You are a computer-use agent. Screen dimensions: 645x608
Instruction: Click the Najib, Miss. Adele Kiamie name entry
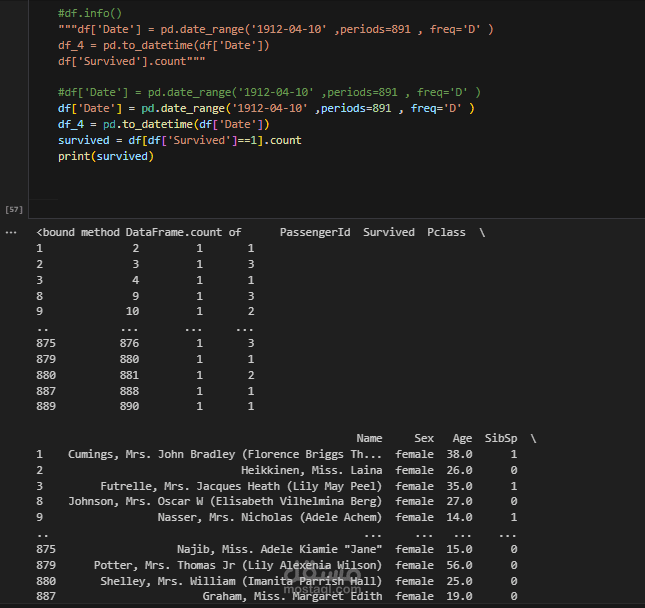tap(279, 549)
